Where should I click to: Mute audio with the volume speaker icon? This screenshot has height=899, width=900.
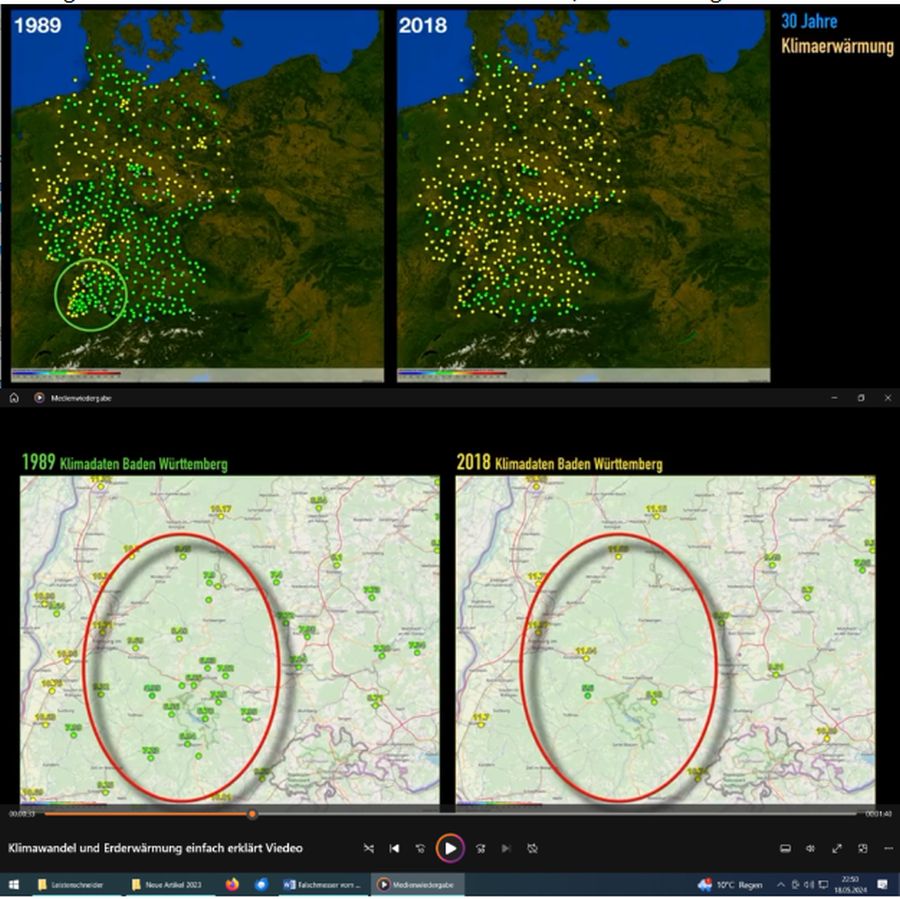(x=811, y=848)
